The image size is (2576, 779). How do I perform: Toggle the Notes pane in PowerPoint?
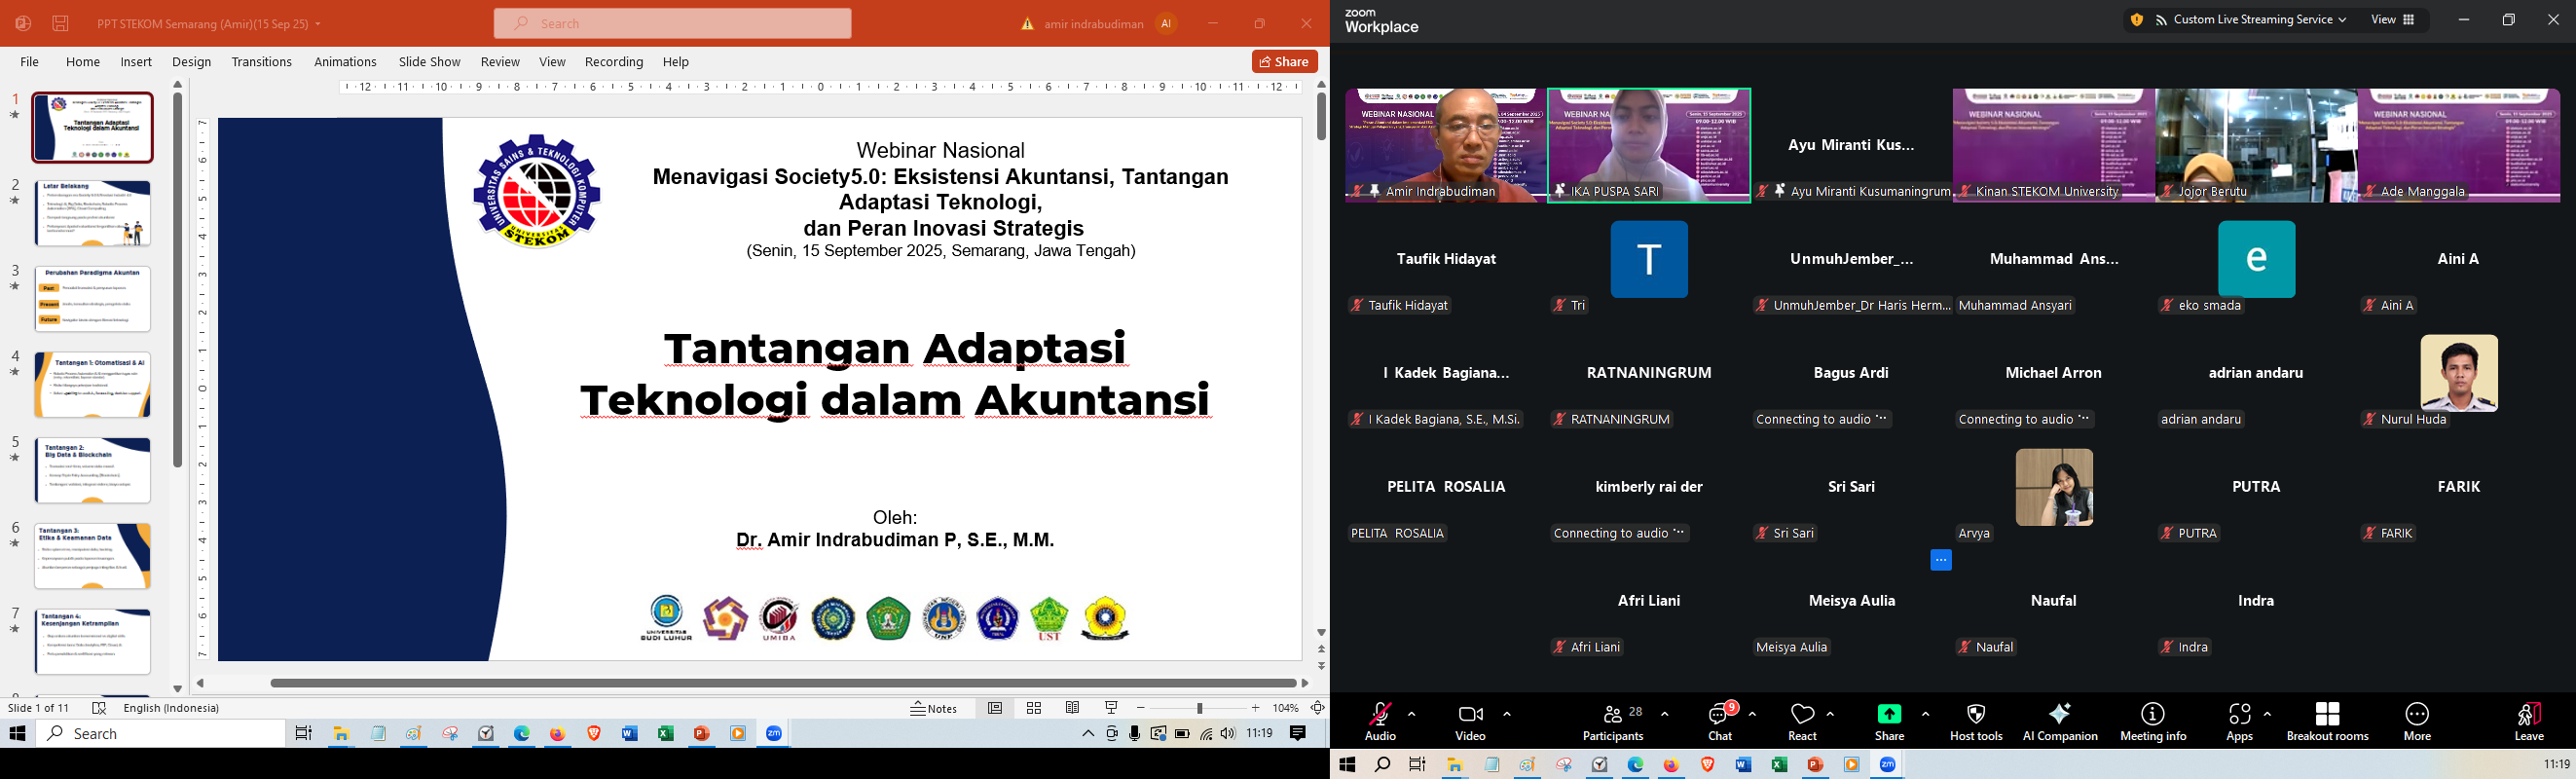tap(934, 708)
